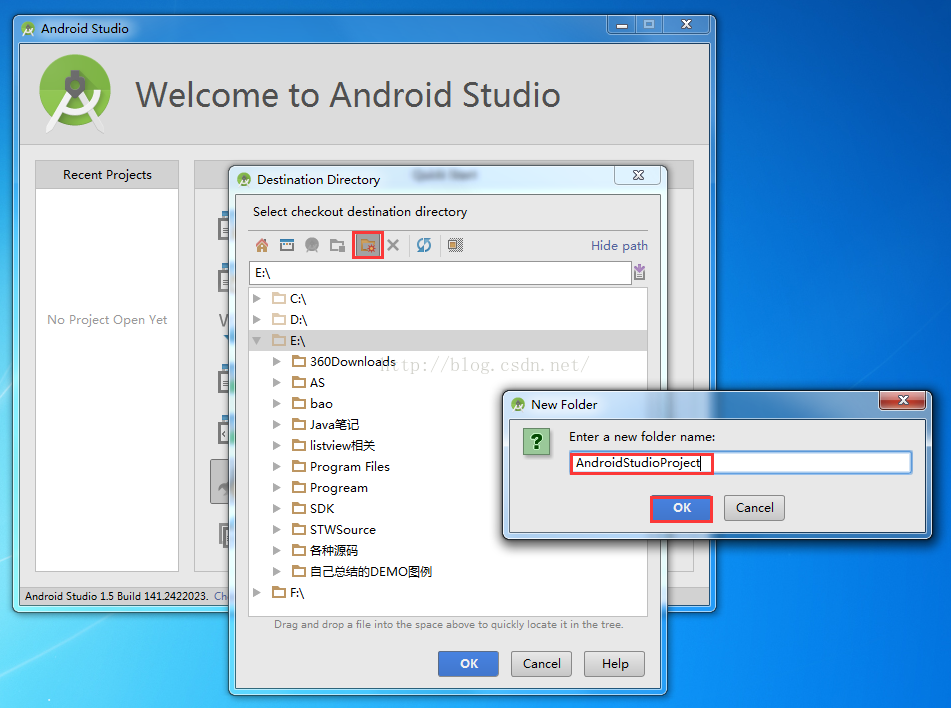This screenshot has height=708, width=951.
Task: Select the listview相关 folder
Action: pyautogui.click(x=334, y=445)
